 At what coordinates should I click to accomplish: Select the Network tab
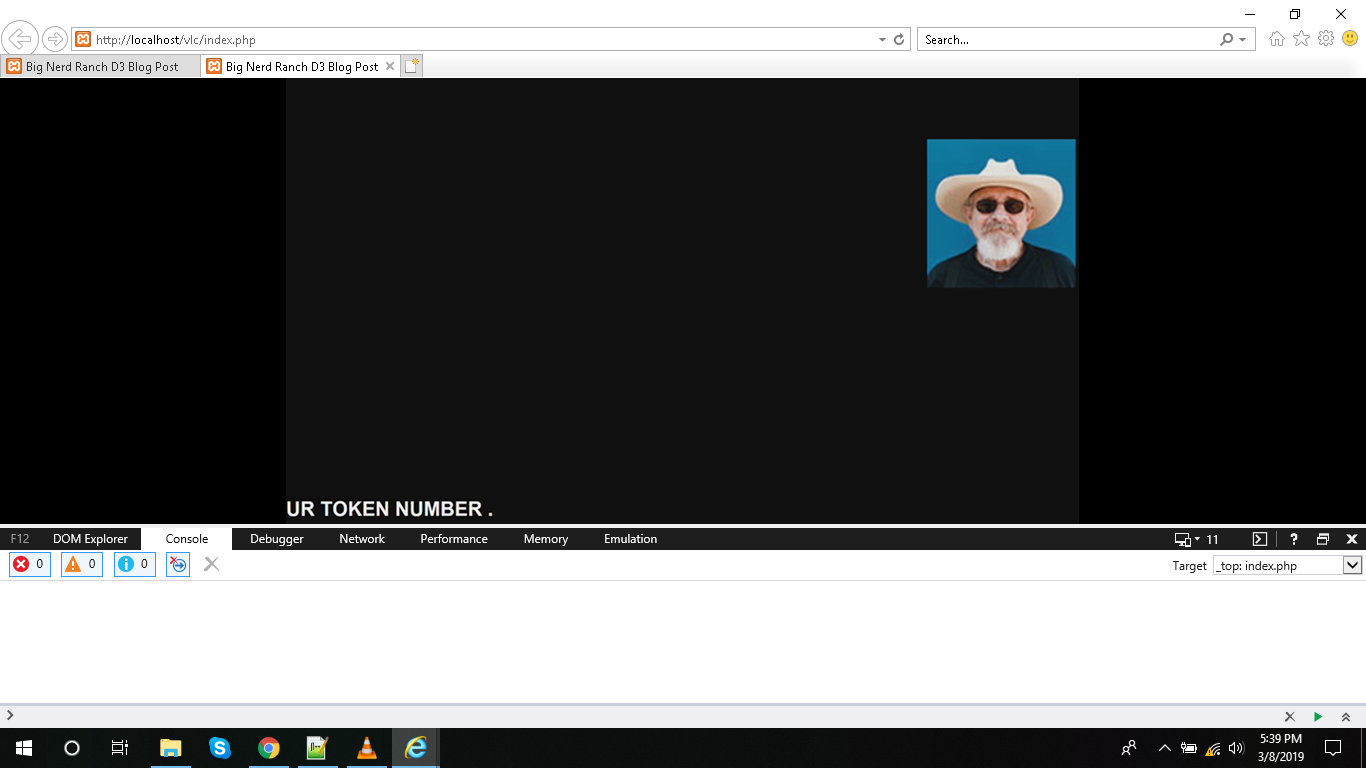[361, 539]
